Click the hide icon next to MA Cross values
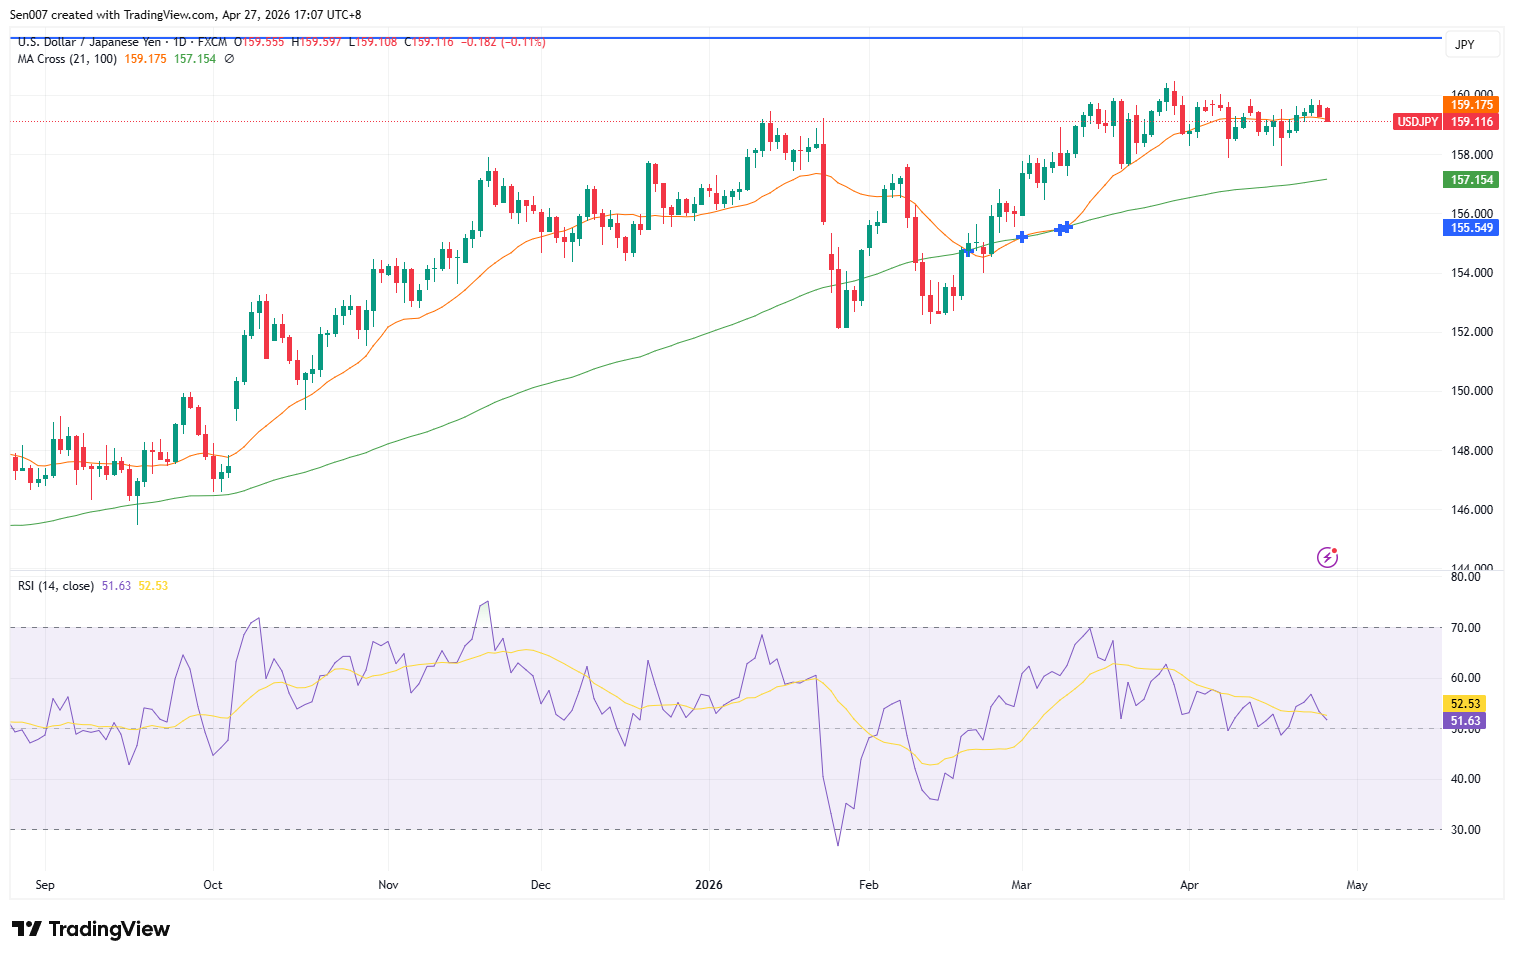 point(228,59)
